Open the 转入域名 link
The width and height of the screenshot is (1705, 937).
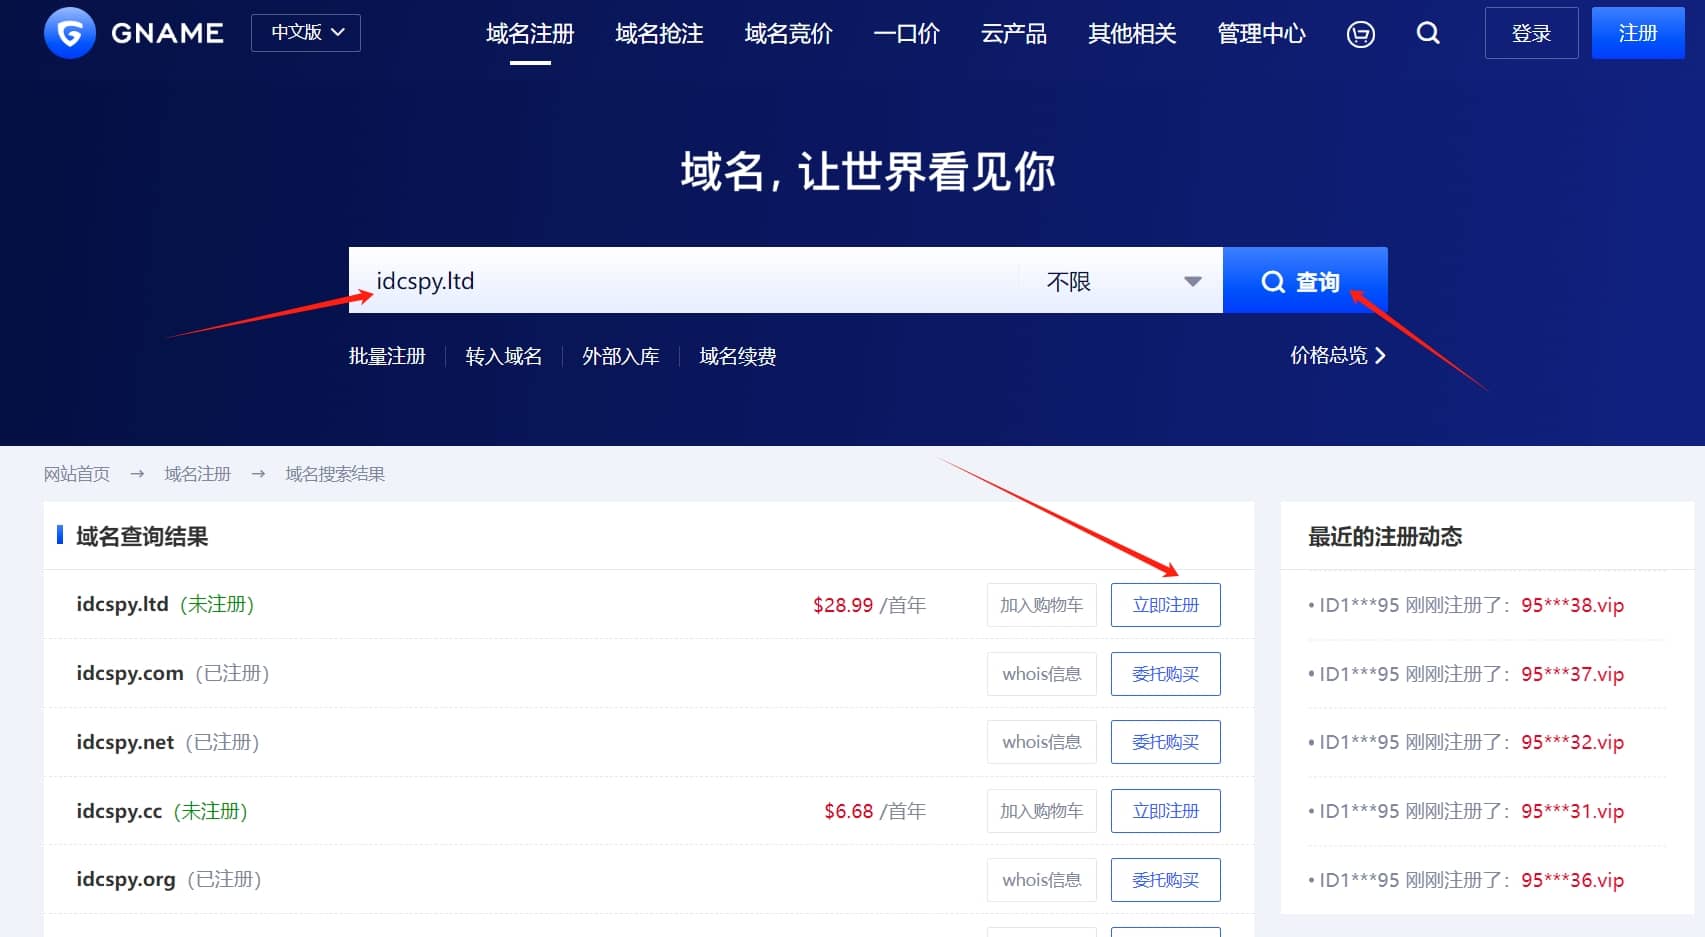coord(504,356)
